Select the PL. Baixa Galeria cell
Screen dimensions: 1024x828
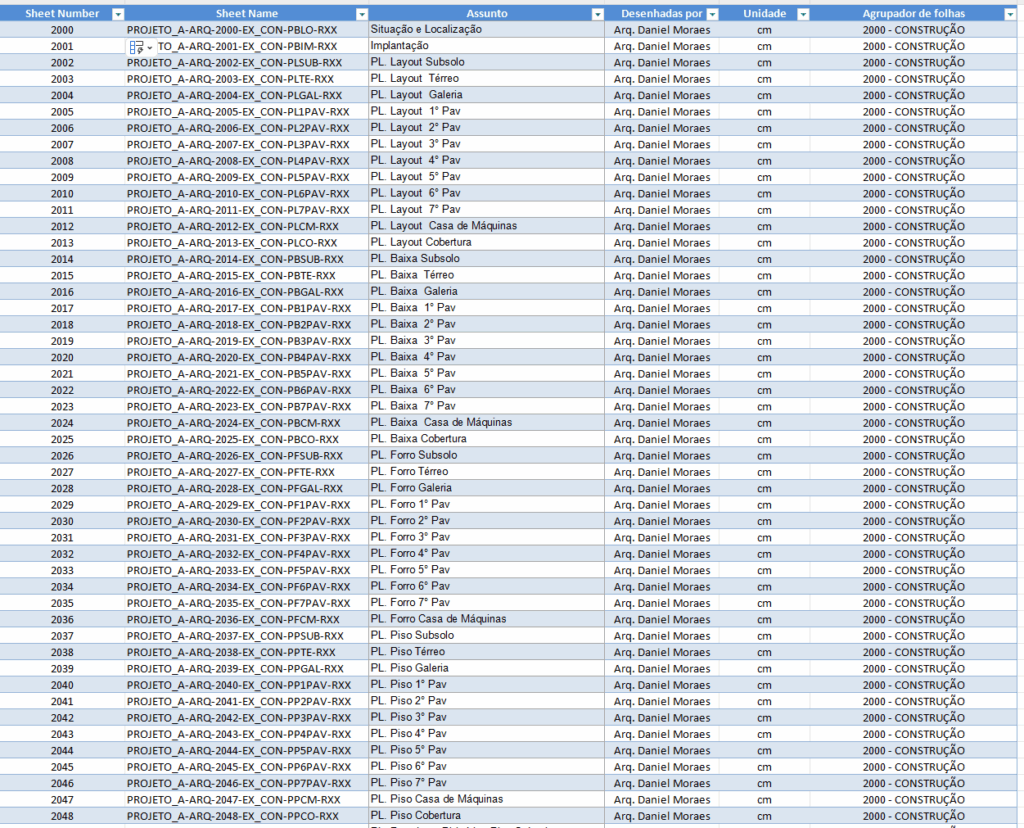[487, 292]
